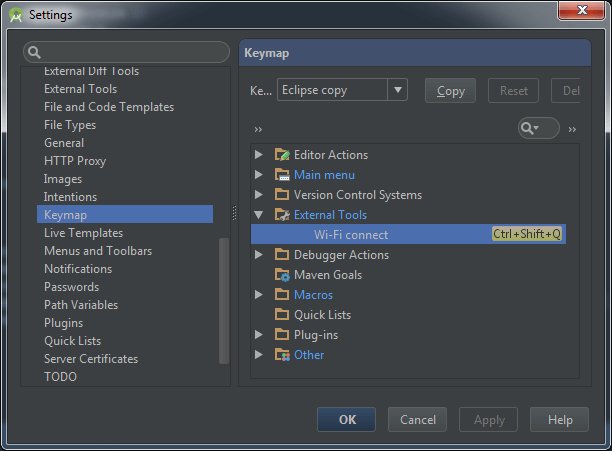Screen dimensions: 612x451
Task: Open Path Variables settings
Action: coord(81,305)
